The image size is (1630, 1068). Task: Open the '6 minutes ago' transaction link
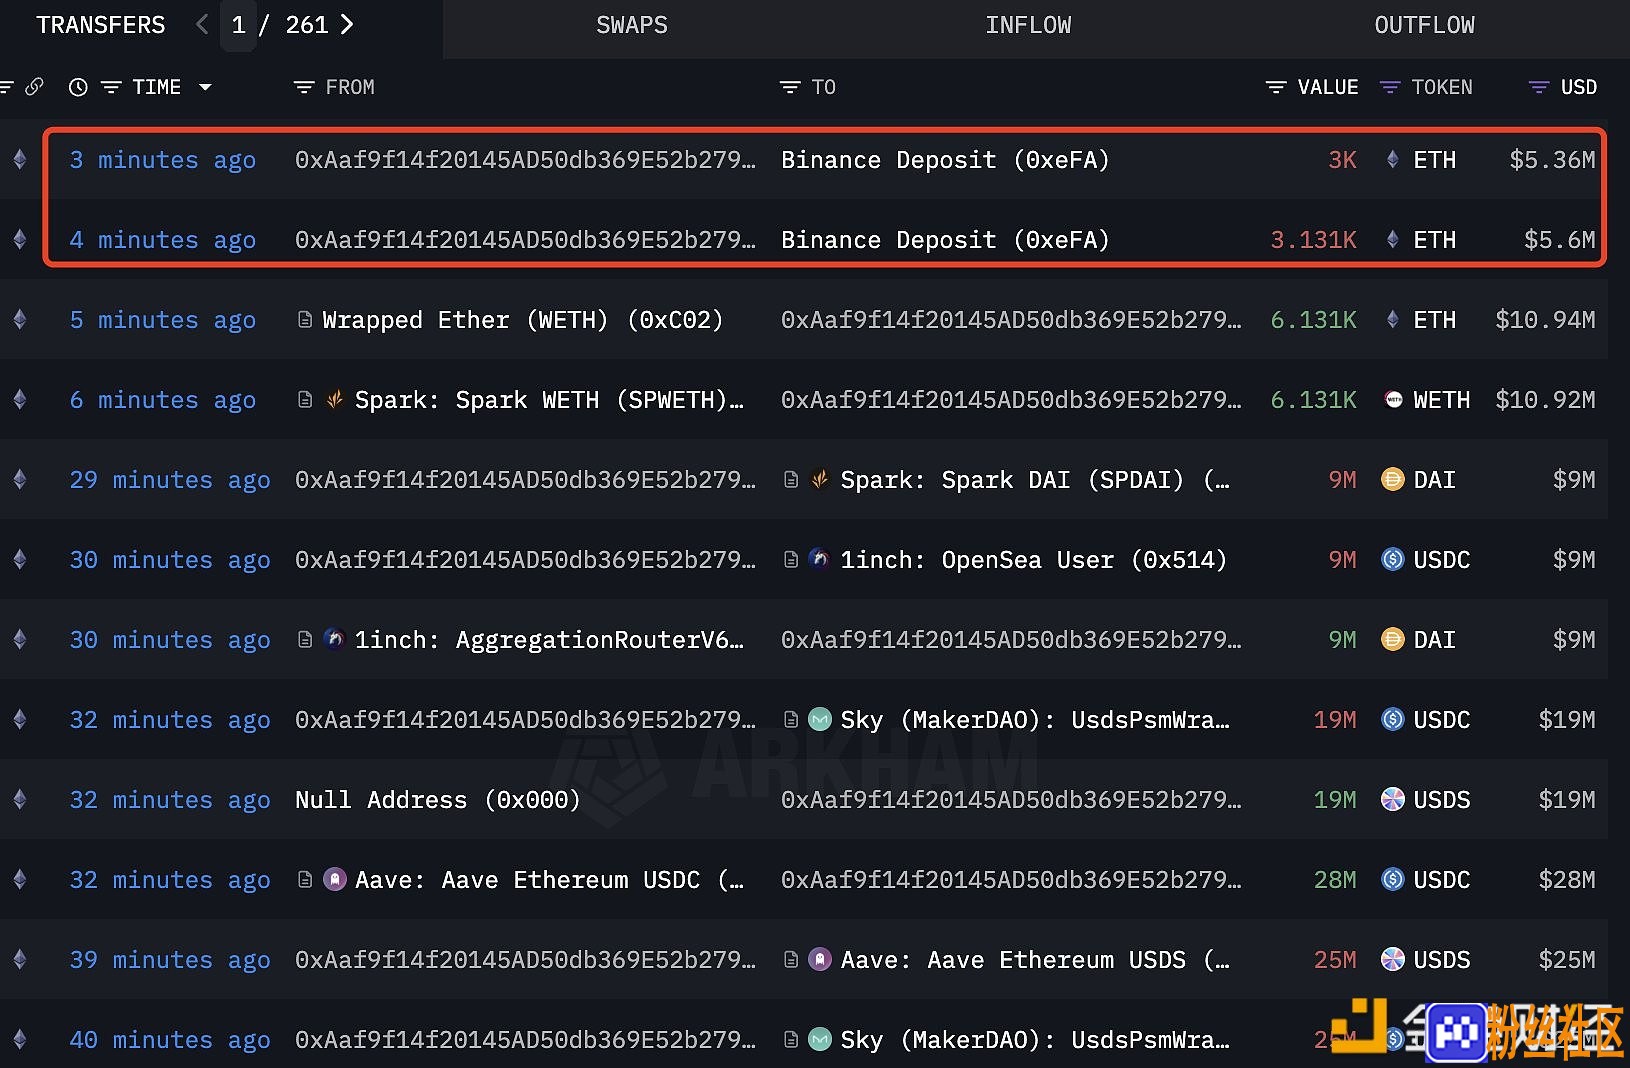(x=163, y=400)
